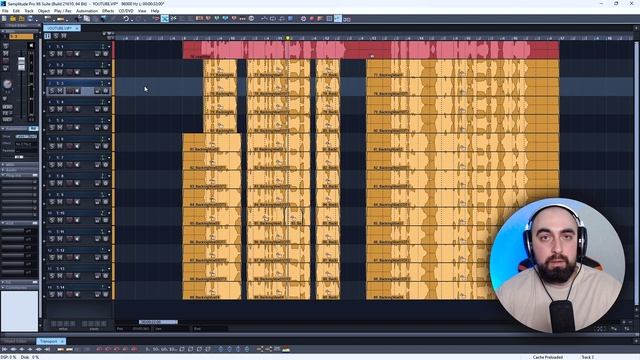
Task: Mute track 1 with its M button
Action: (60, 54)
